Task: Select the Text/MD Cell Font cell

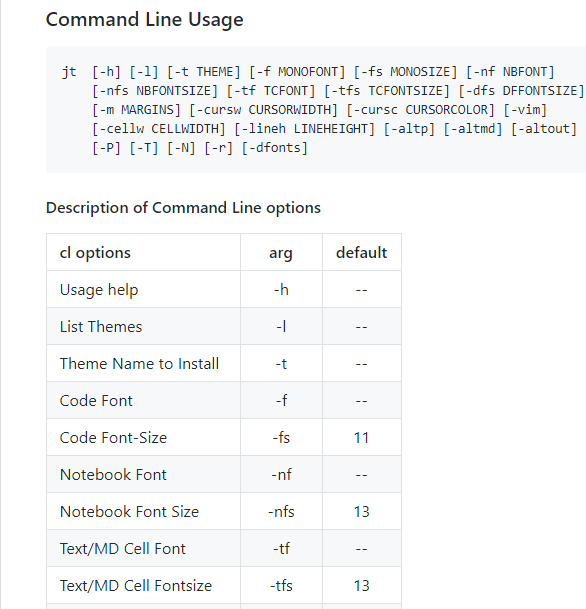Action: click(x=143, y=548)
